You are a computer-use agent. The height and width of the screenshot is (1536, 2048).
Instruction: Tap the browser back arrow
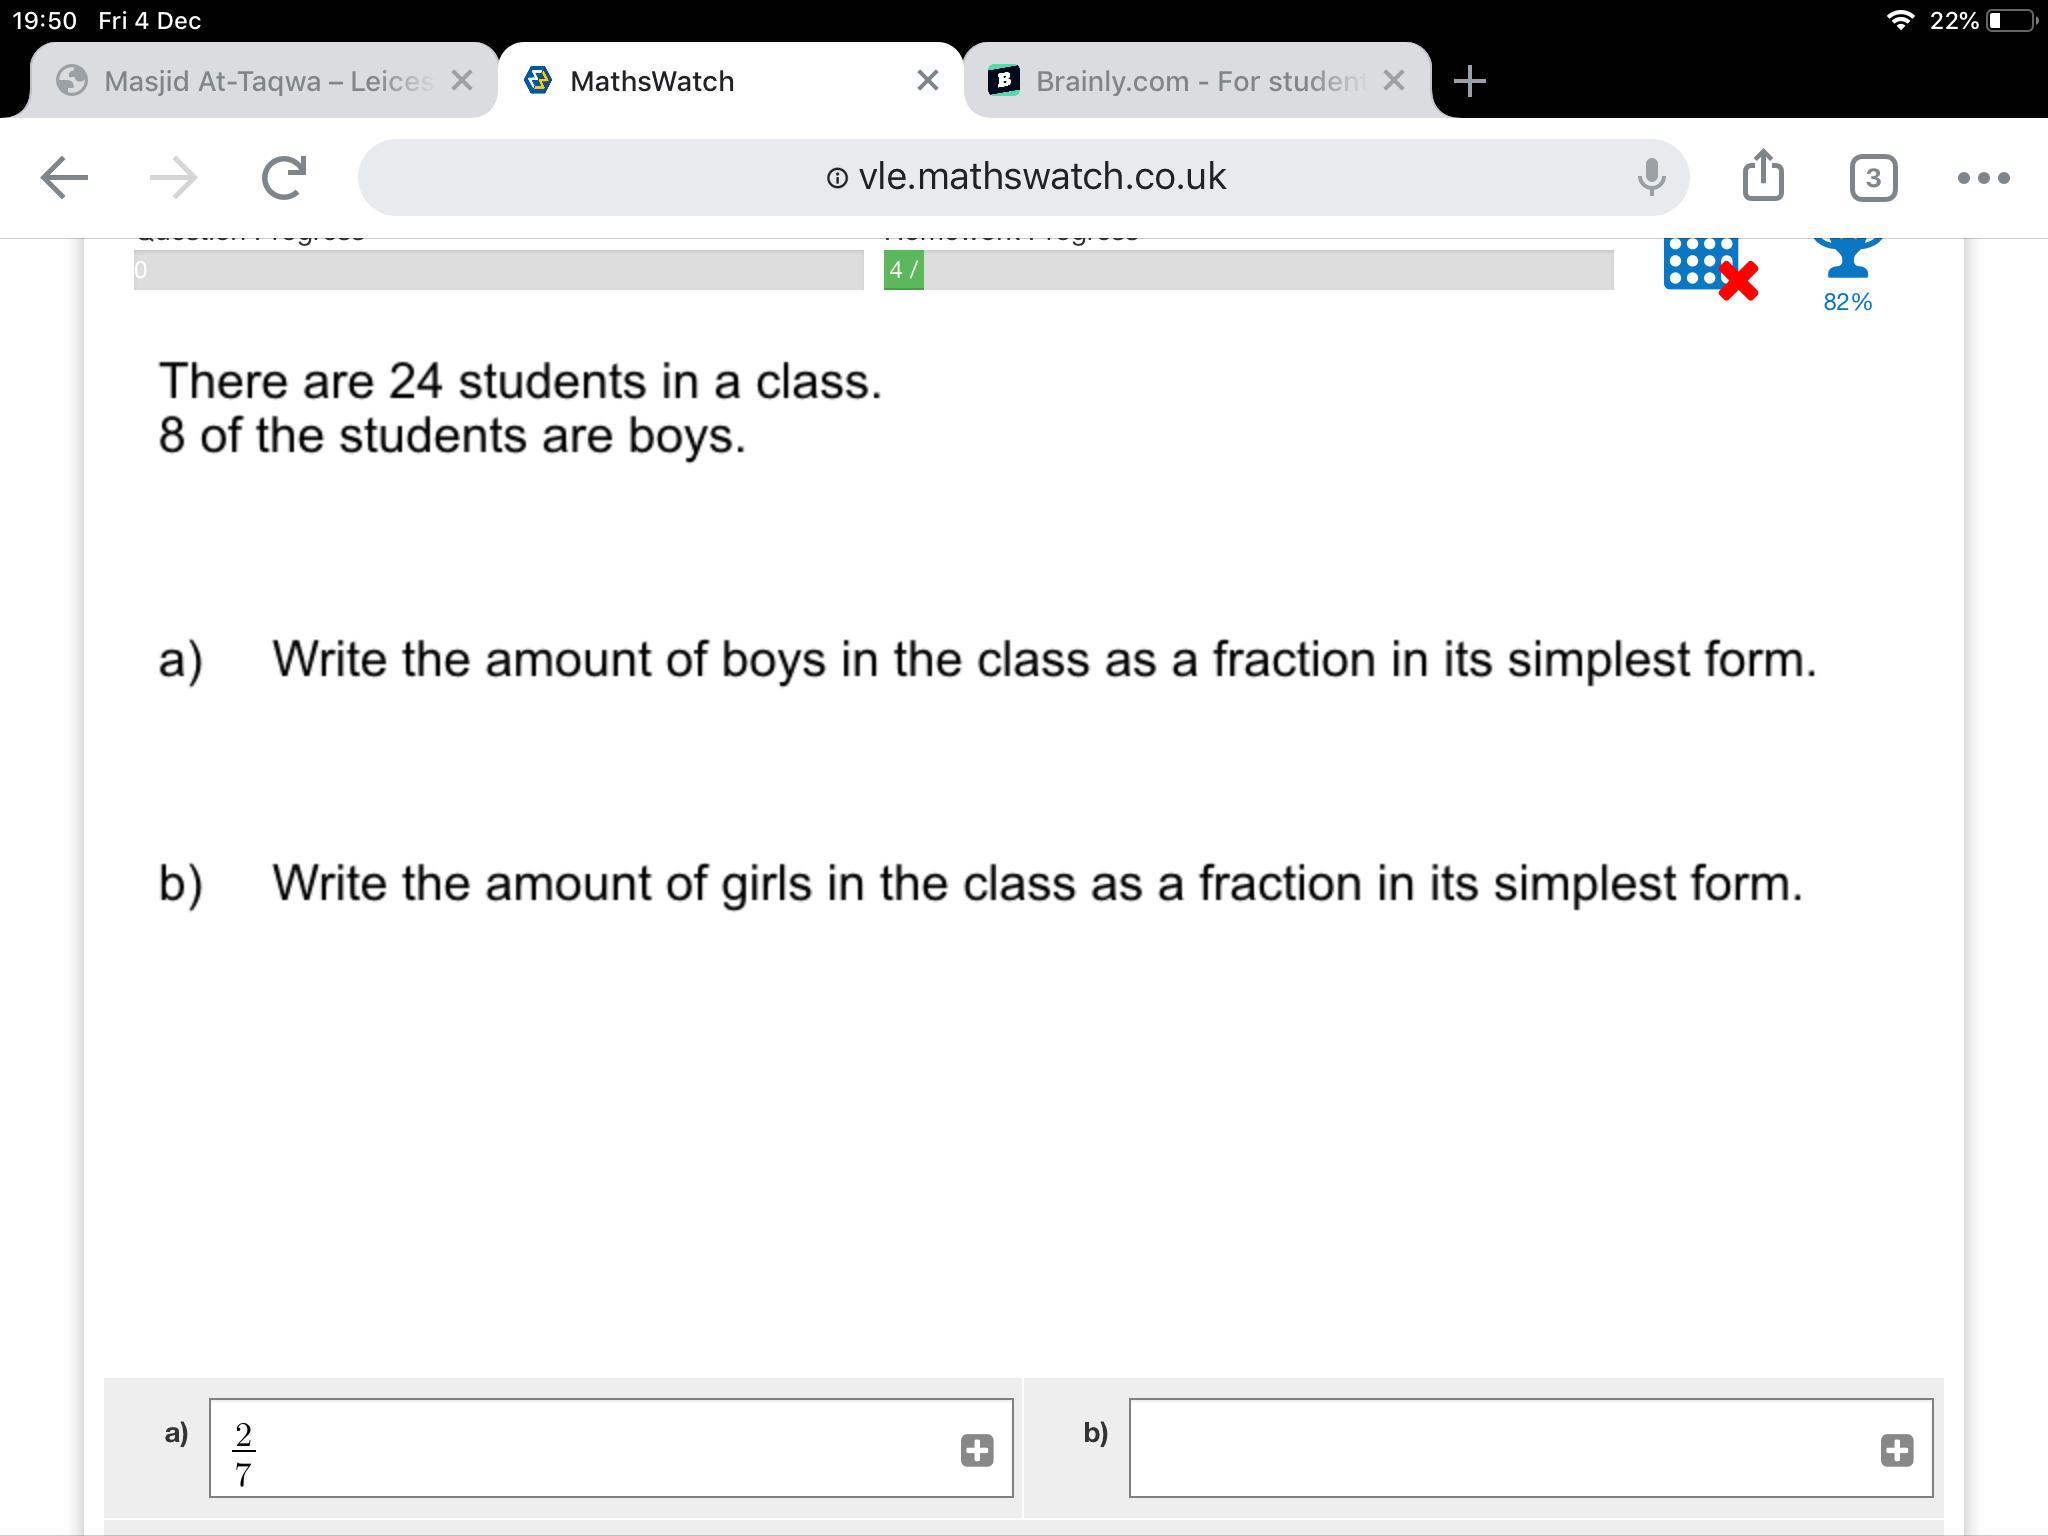click(x=65, y=178)
